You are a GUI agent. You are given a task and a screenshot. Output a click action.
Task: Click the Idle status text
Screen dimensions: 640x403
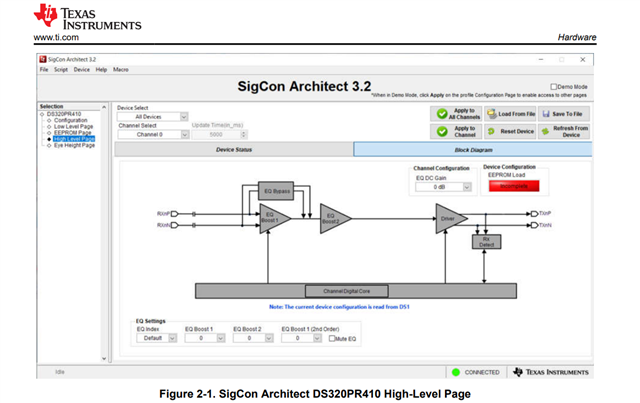pyautogui.click(x=60, y=372)
